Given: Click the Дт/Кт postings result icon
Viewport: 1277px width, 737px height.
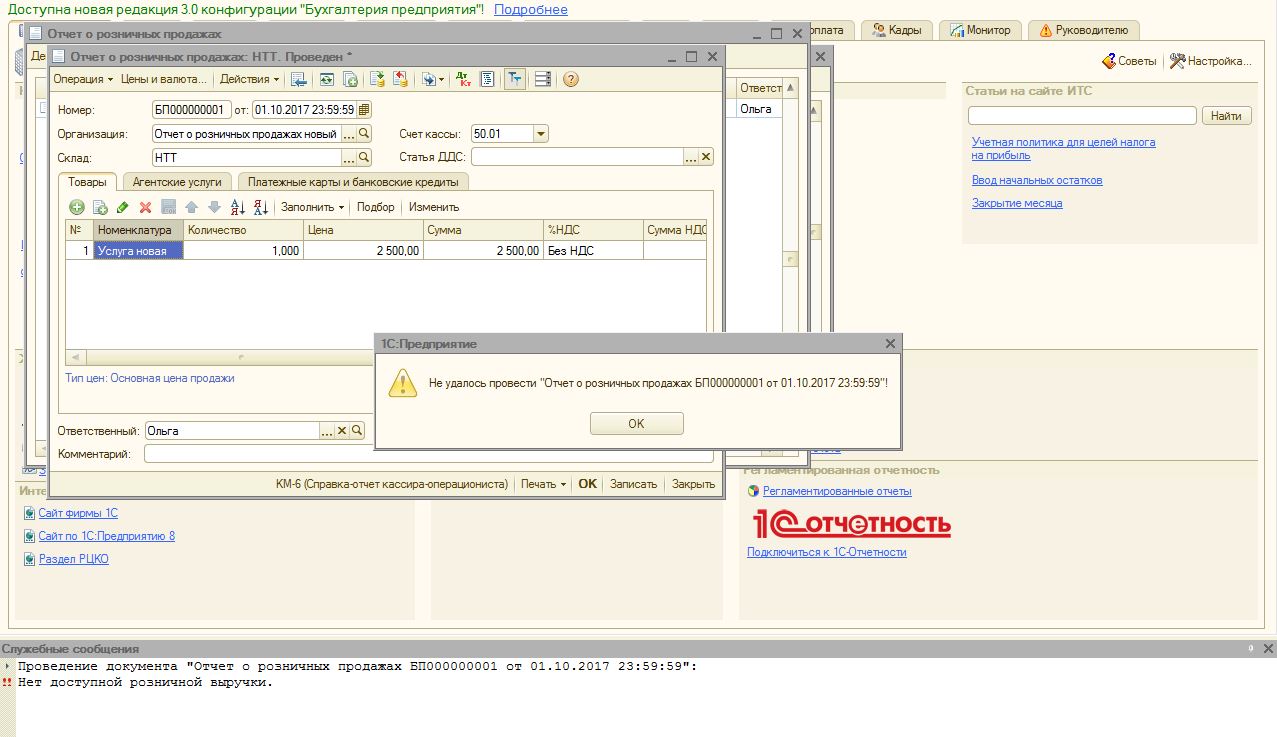Looking at the screenshot, I should click(462, 79).
